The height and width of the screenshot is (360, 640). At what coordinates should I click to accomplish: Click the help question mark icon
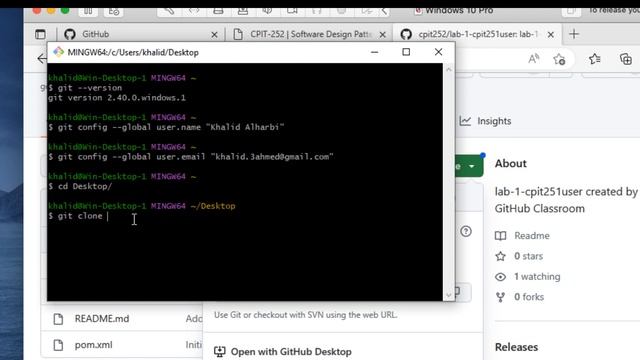click(x=466, y=231)
